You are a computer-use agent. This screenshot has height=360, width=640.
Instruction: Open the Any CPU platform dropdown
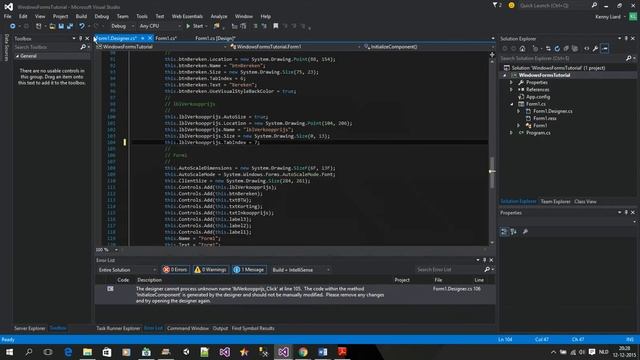tap(160, 26)
